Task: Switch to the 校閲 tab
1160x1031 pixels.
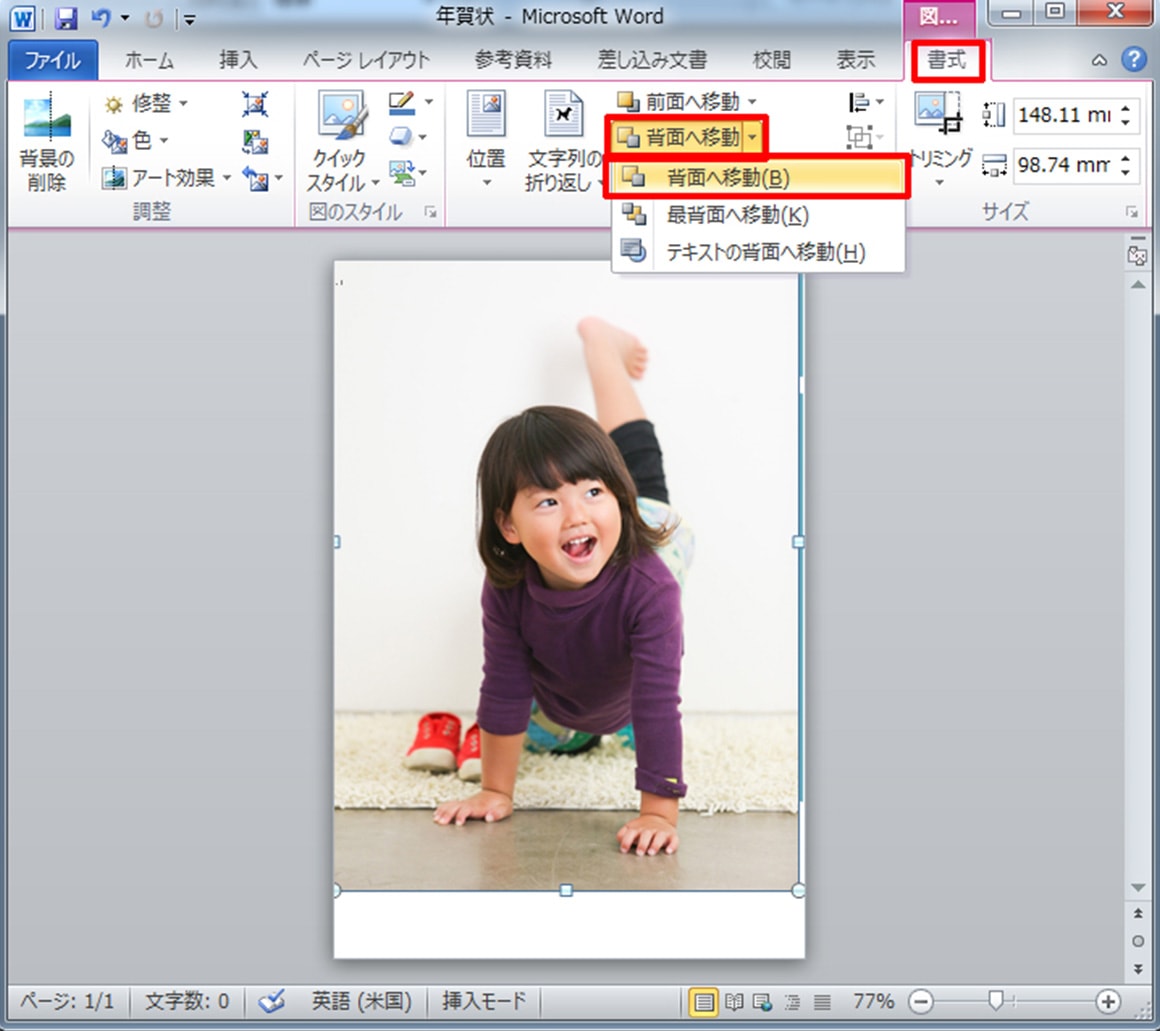Action: (x=771, y=60)
